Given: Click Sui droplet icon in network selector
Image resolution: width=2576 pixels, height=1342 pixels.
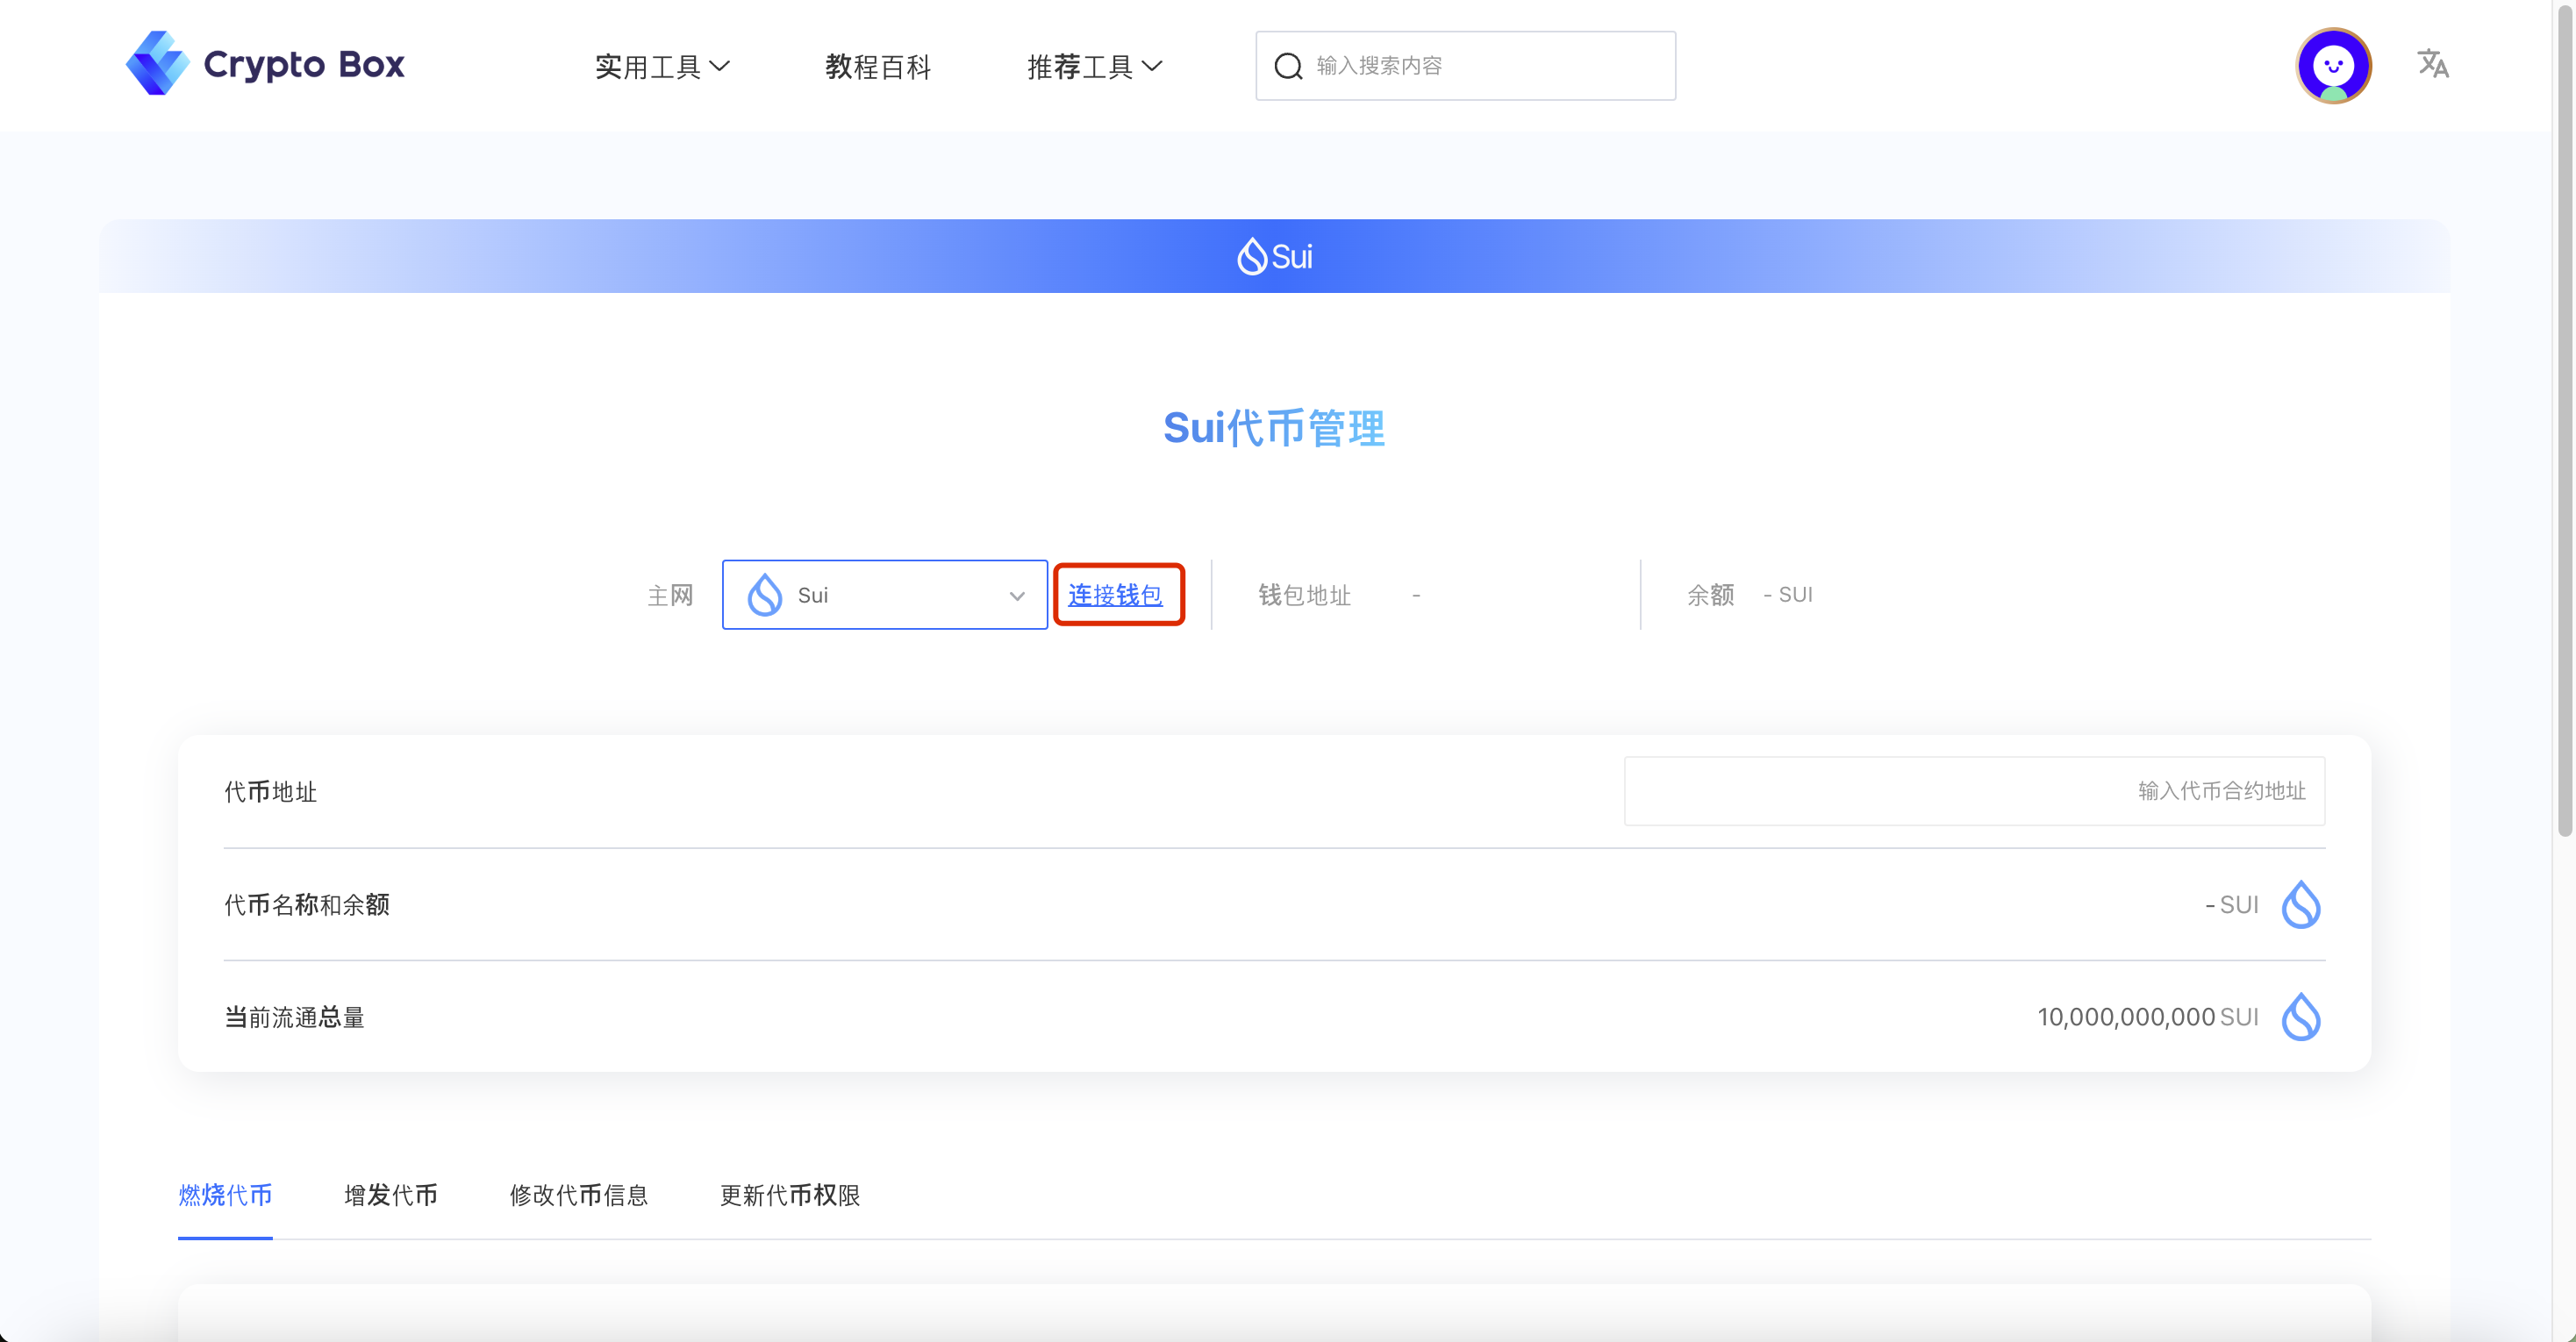Looking at the screenshot, I should click(765, 595).
